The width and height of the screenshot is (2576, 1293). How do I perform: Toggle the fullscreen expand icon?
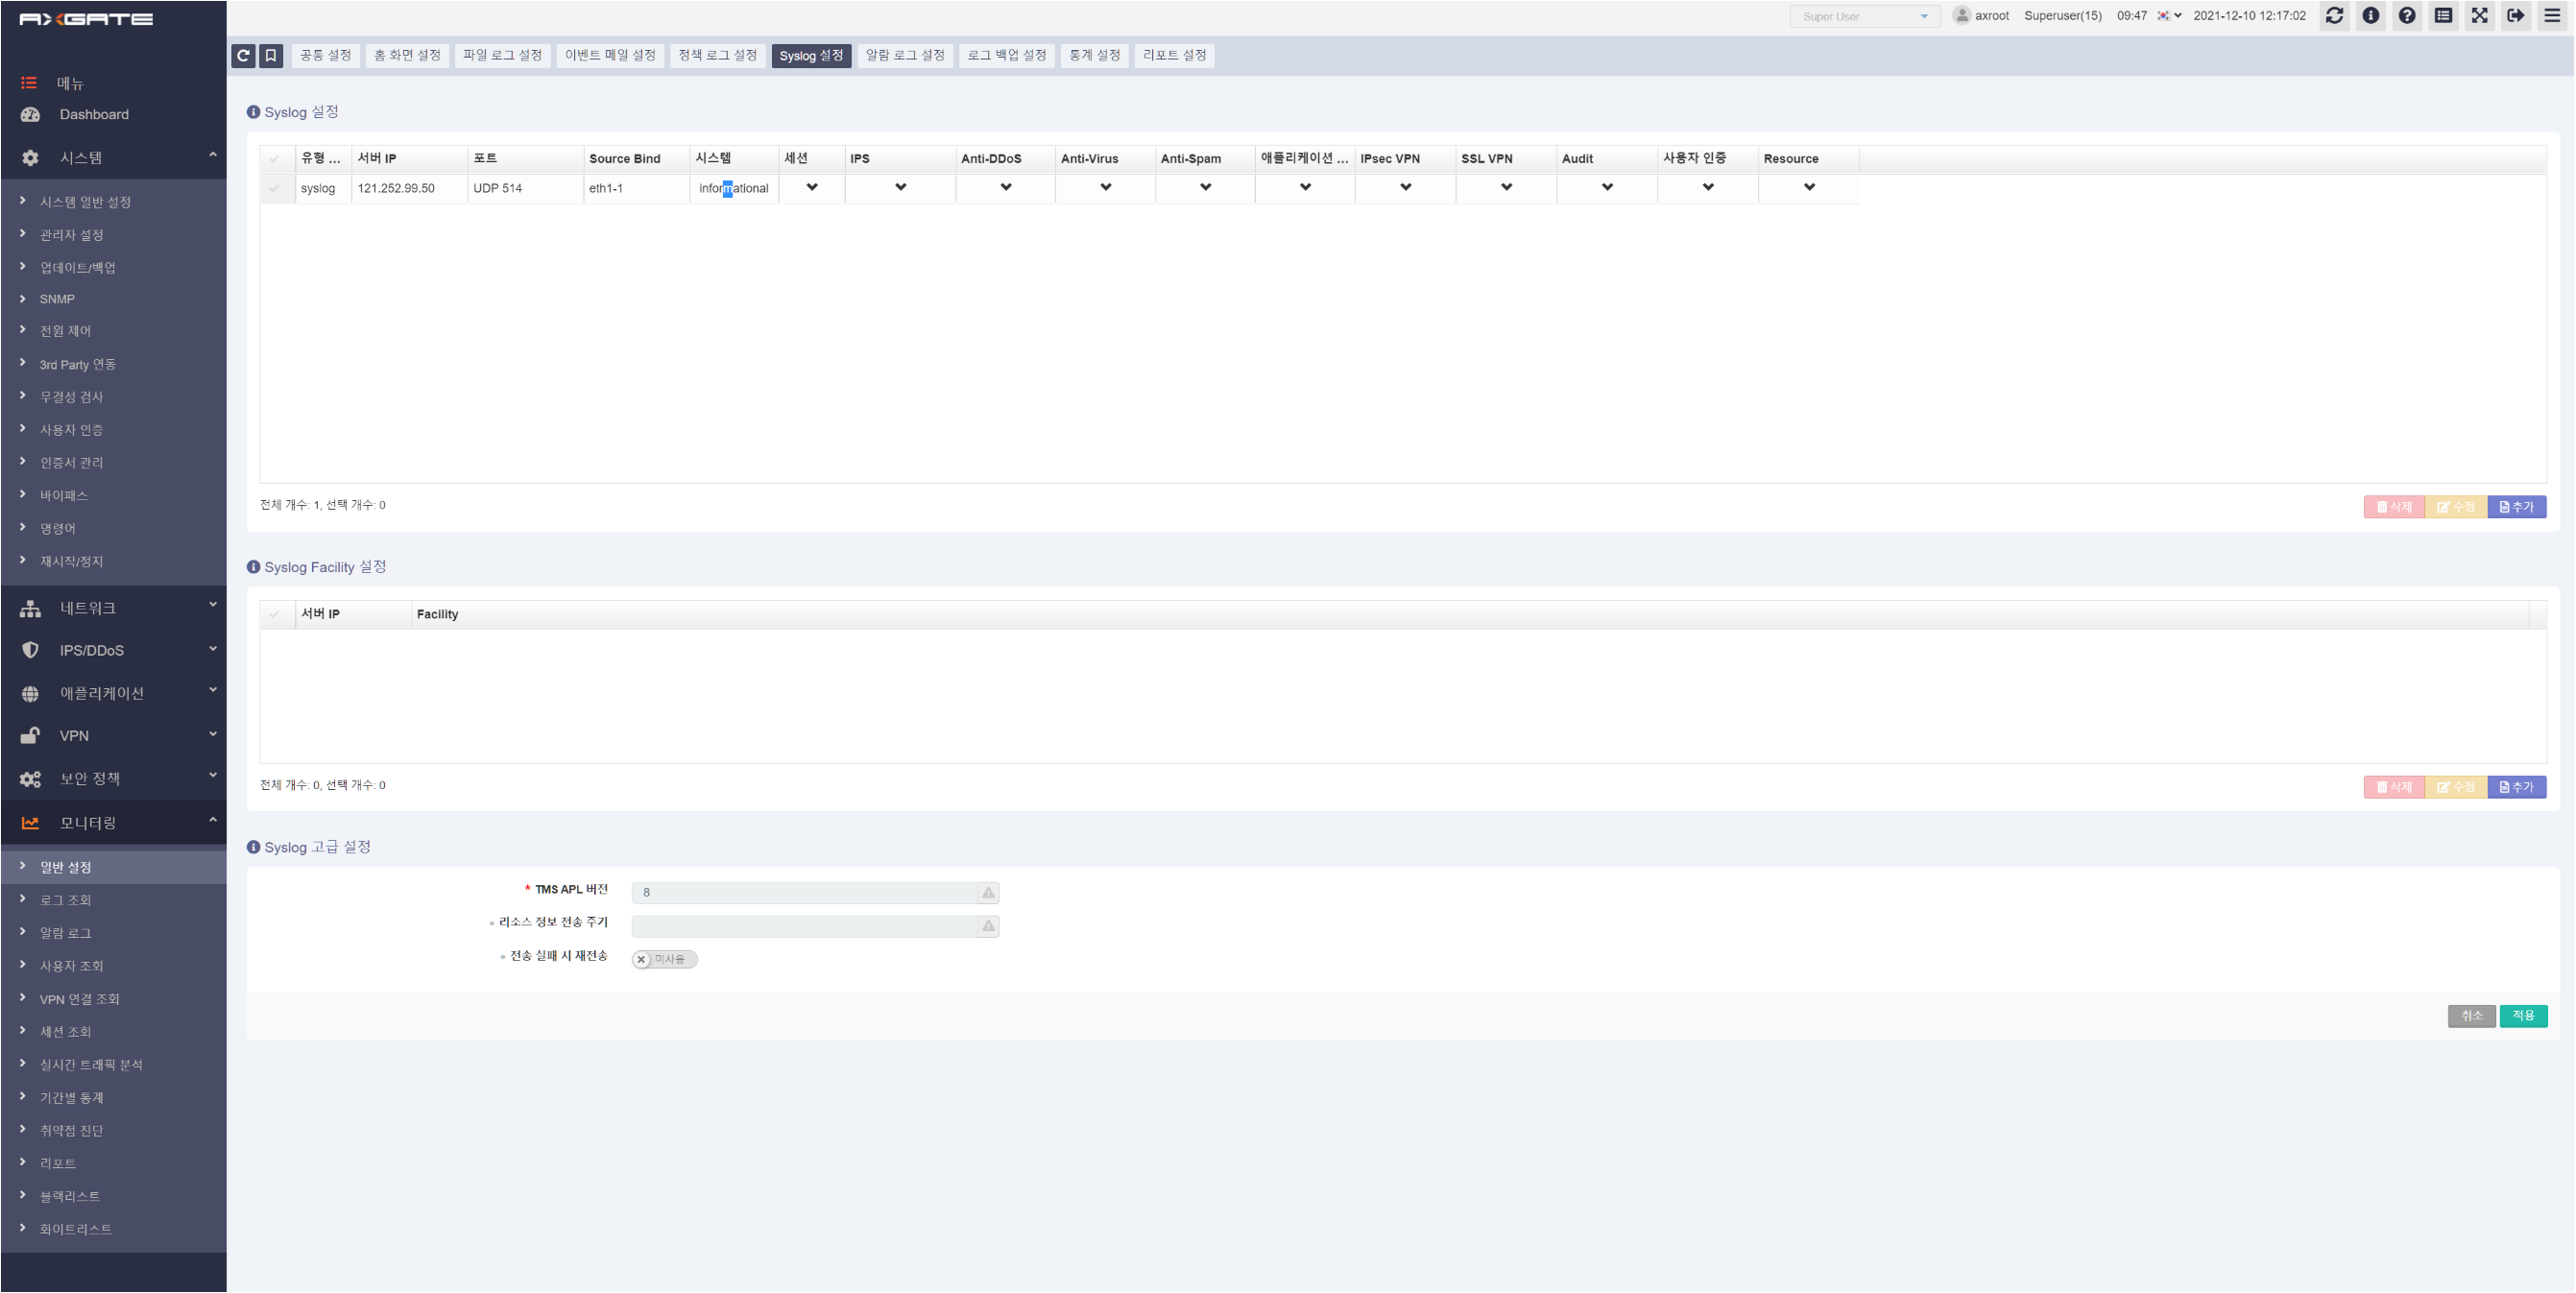(x=2479, y=16)
